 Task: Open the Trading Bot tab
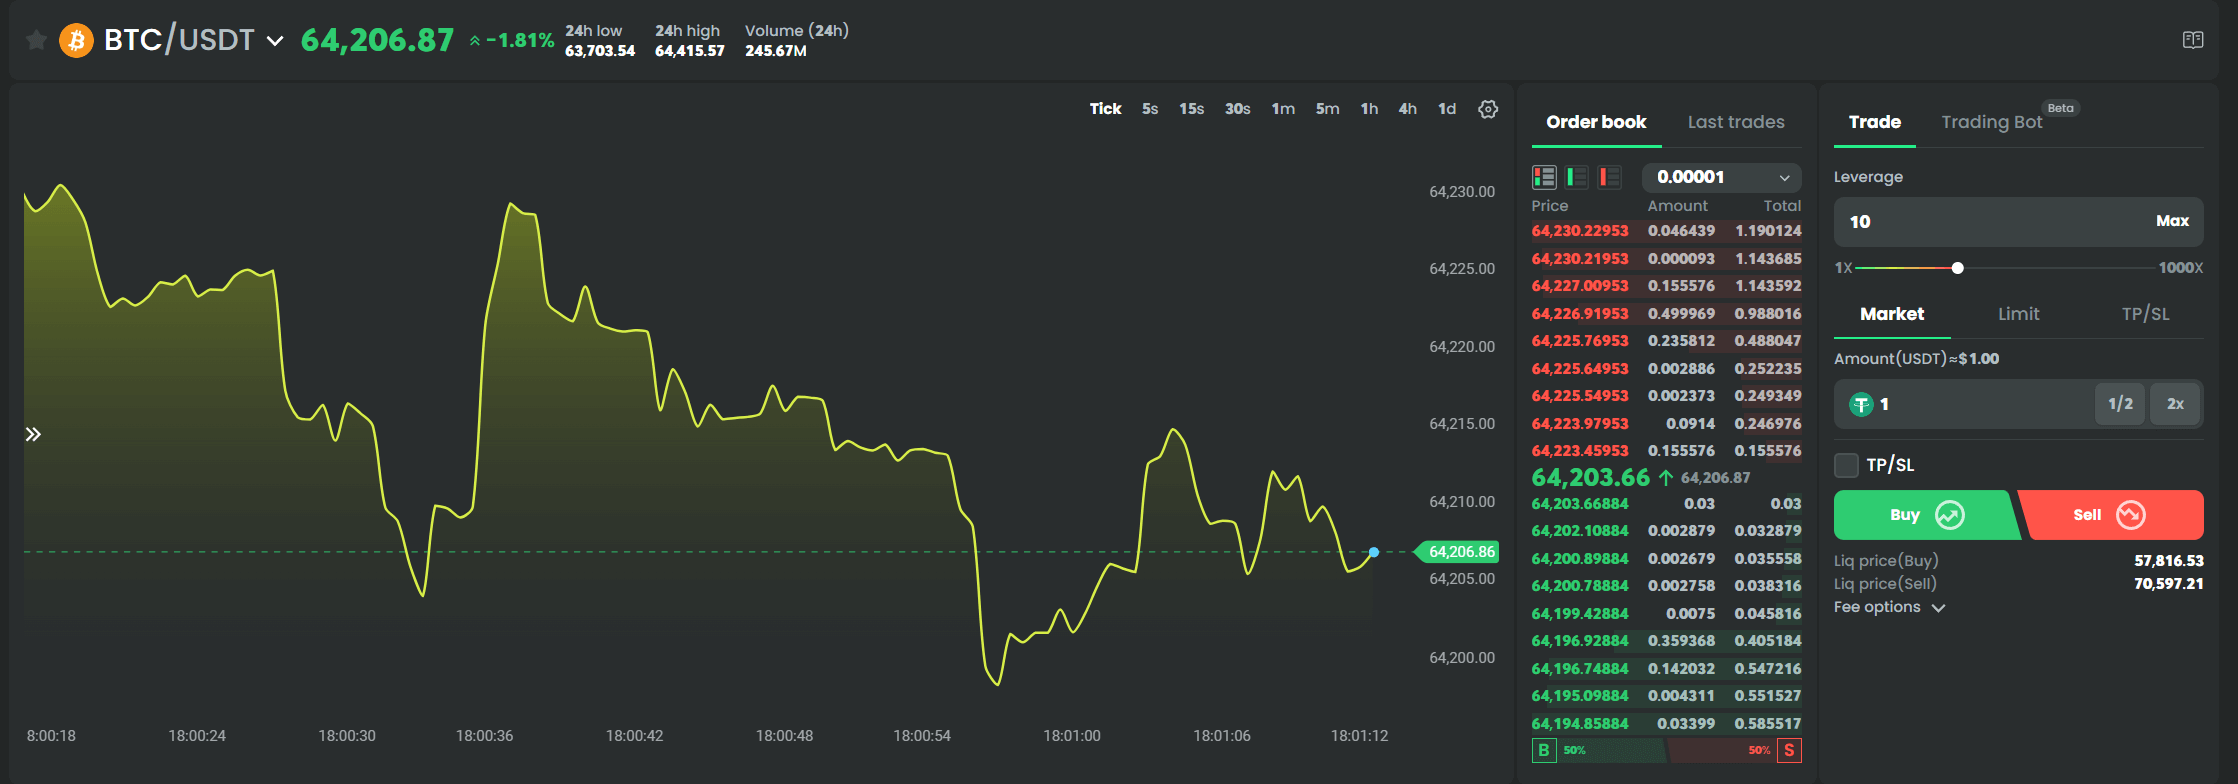point(1991,122)
